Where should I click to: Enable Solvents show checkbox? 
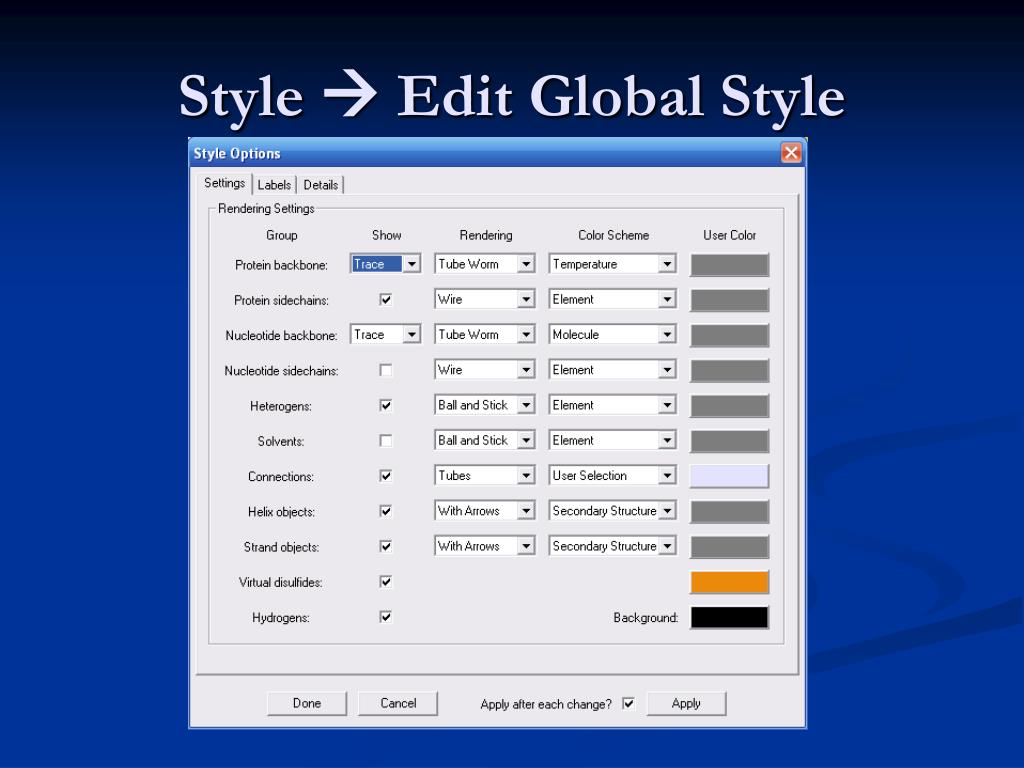click(x=386, y=441)
